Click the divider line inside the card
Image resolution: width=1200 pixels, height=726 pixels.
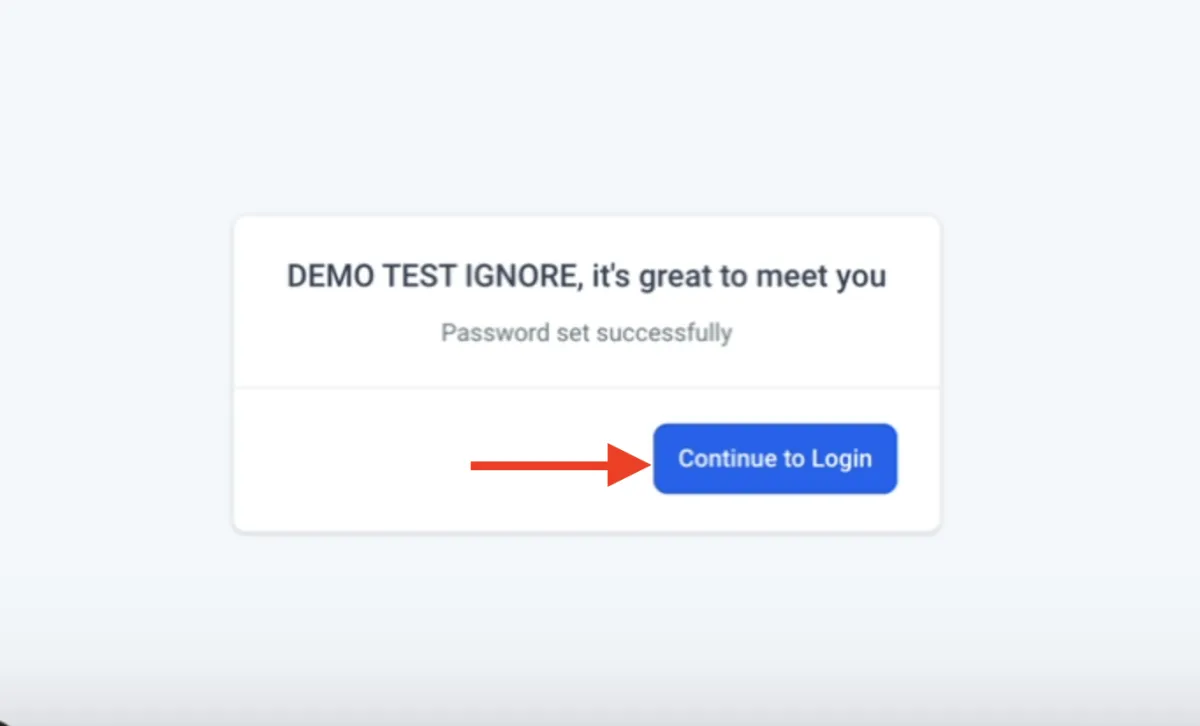(x=587, y=387)
